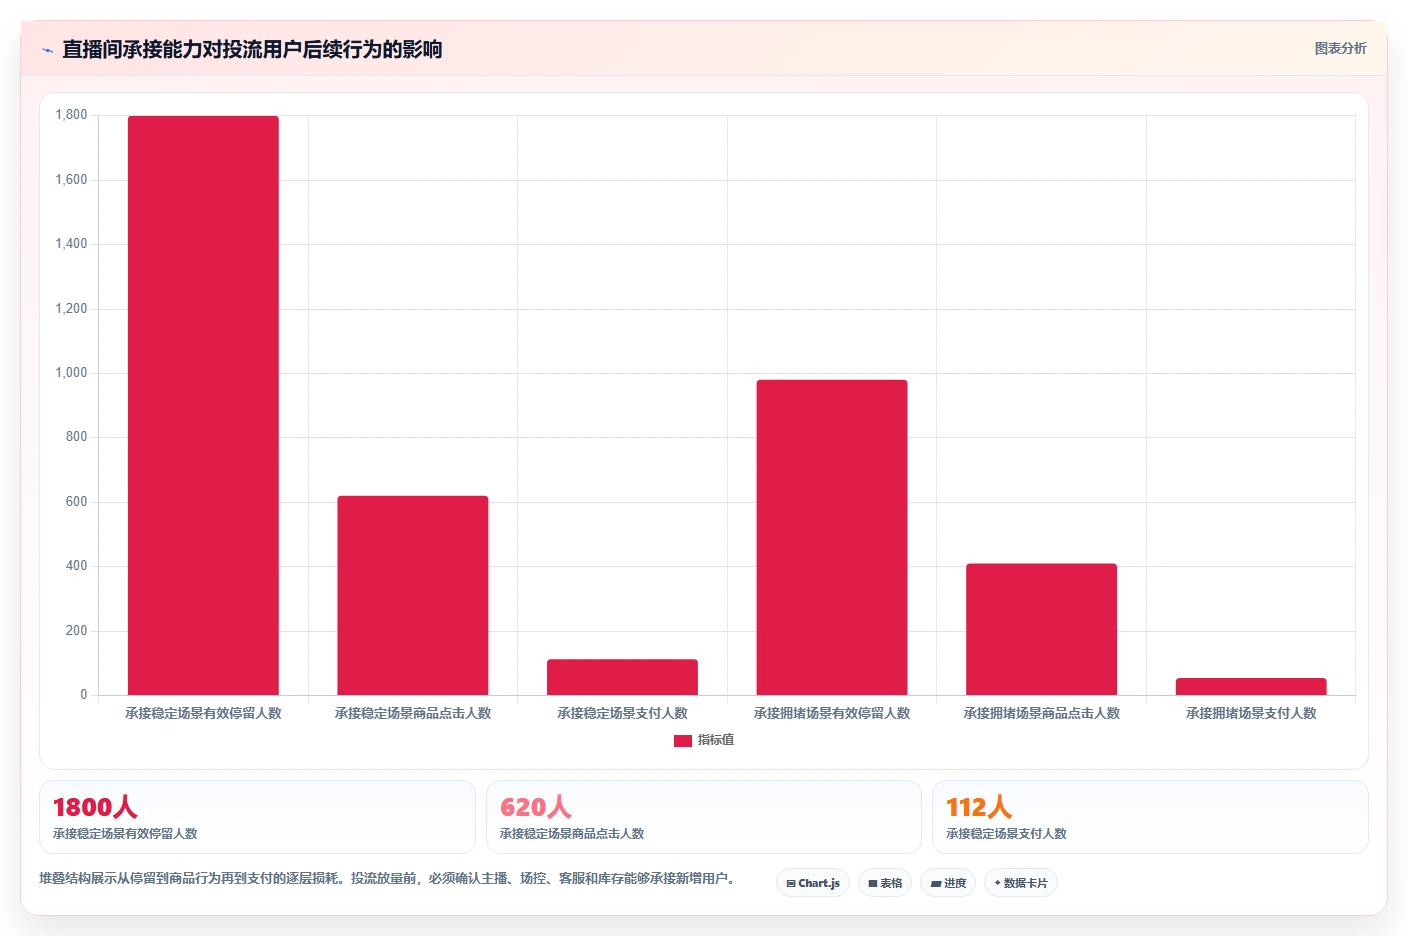Click the 数据卡片 tag chip
The width and height of the screenshot is (1408, 936).
click(1021, 883)
